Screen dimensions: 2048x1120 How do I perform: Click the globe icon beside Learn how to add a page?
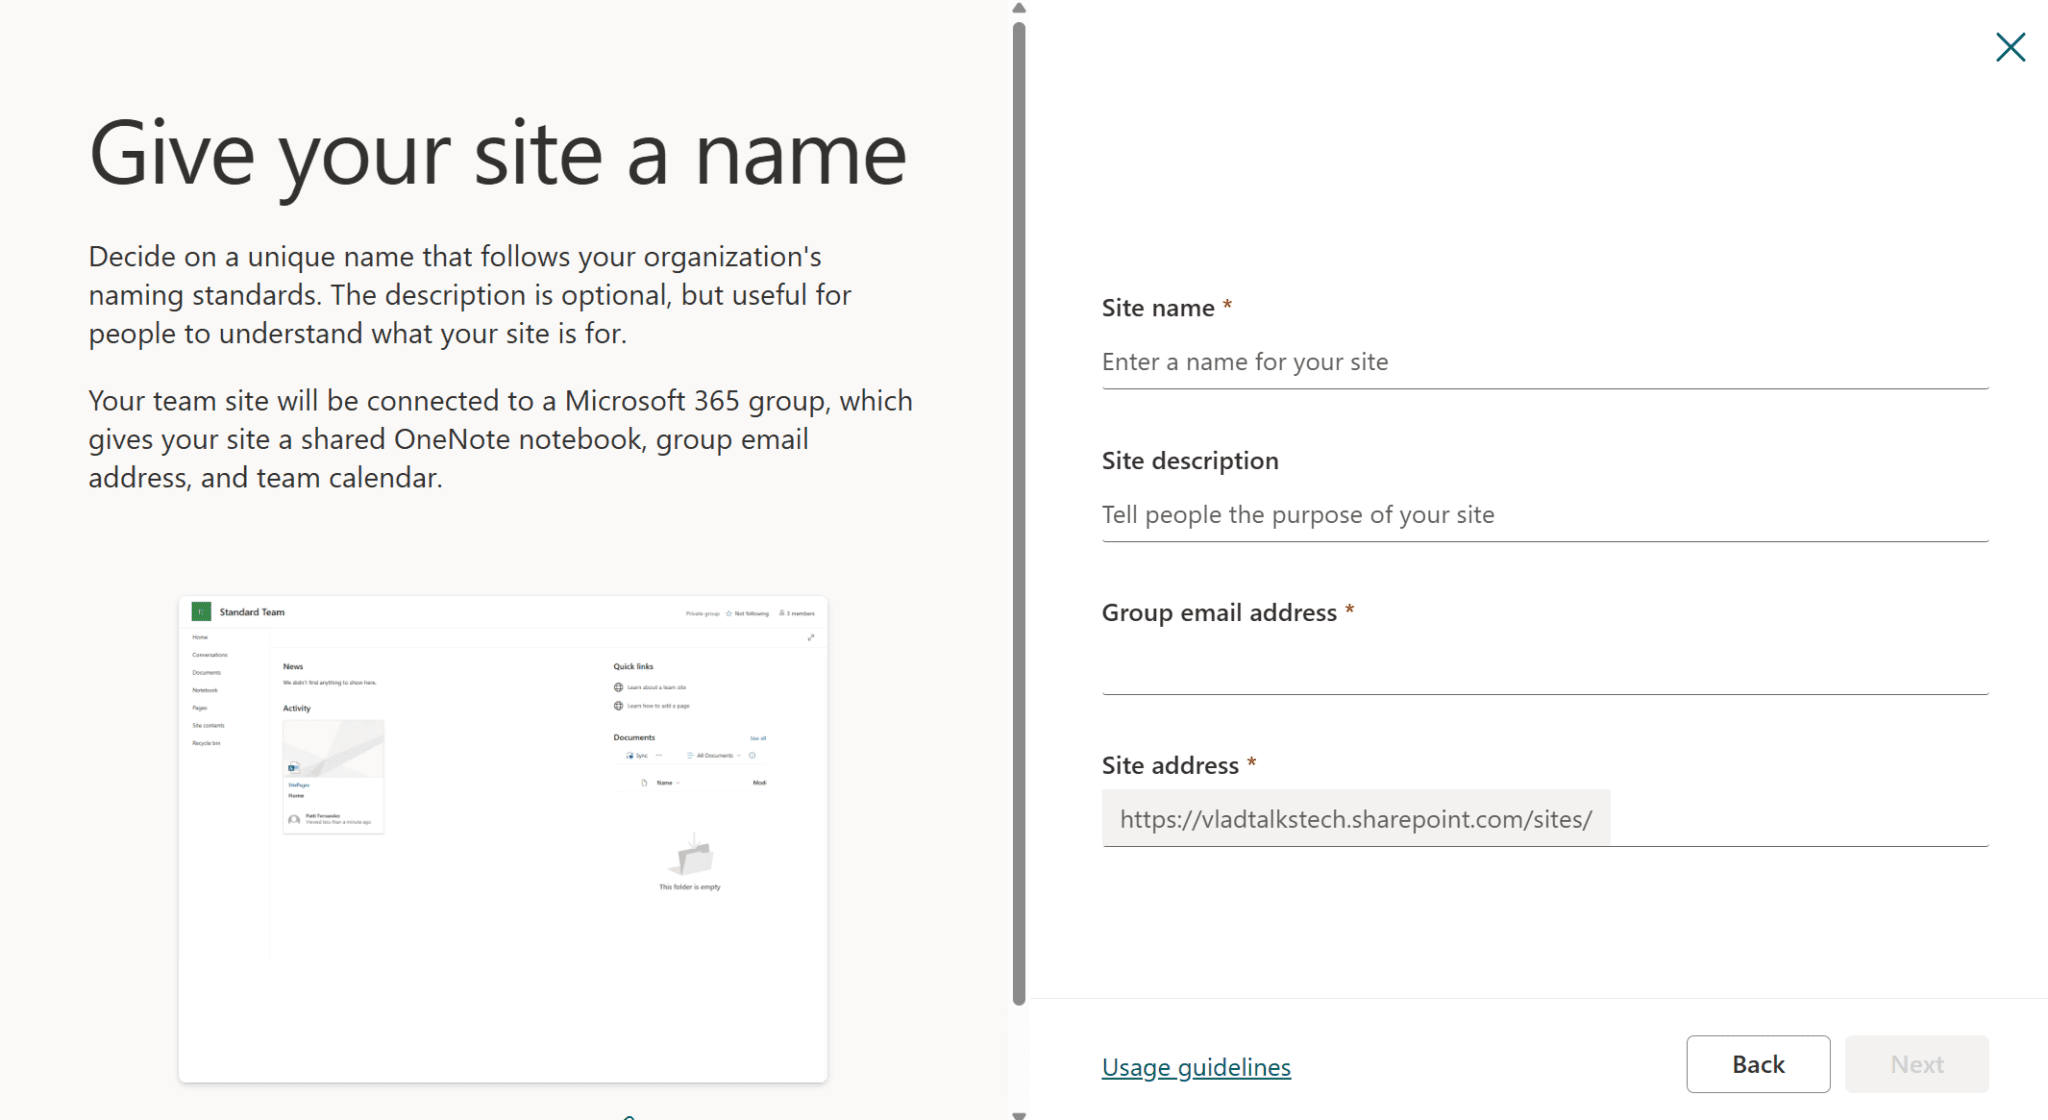point(618,706)
